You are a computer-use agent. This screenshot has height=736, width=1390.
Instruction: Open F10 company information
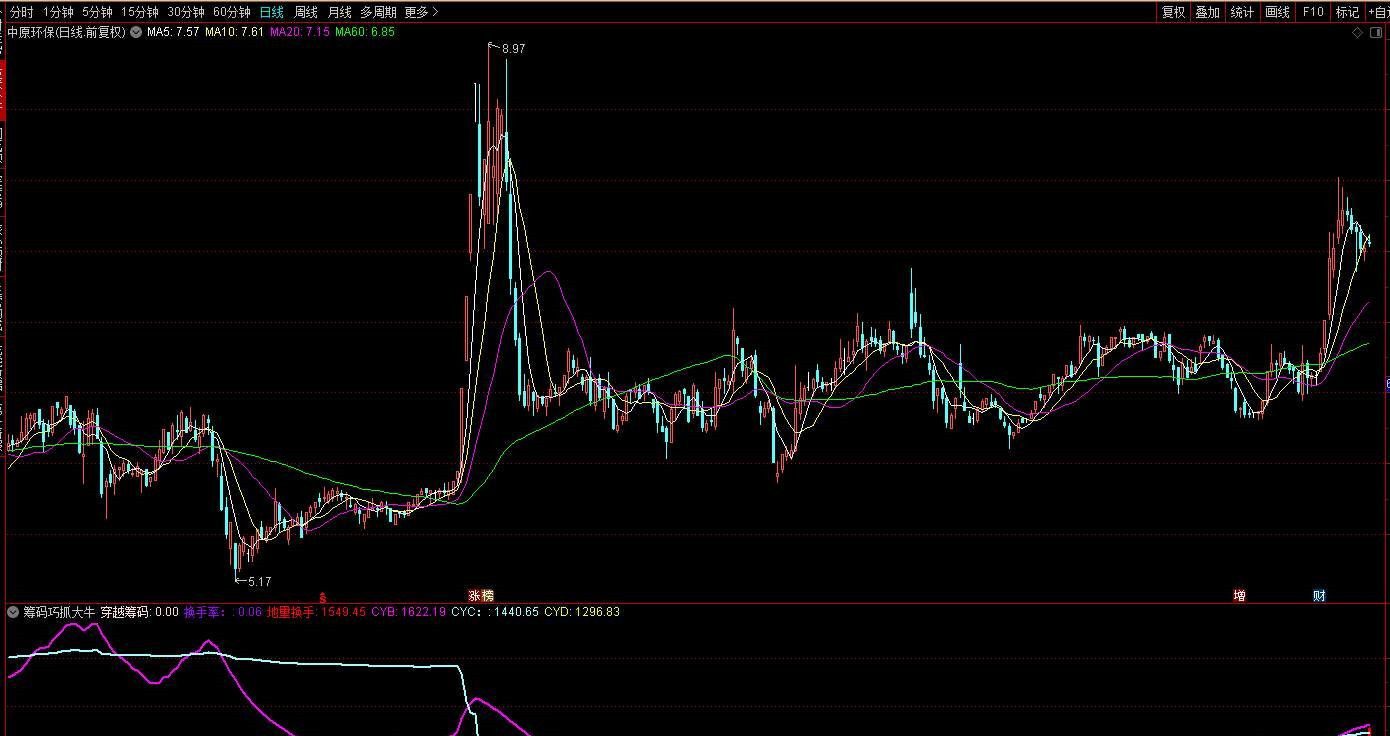click(1313, 12)
